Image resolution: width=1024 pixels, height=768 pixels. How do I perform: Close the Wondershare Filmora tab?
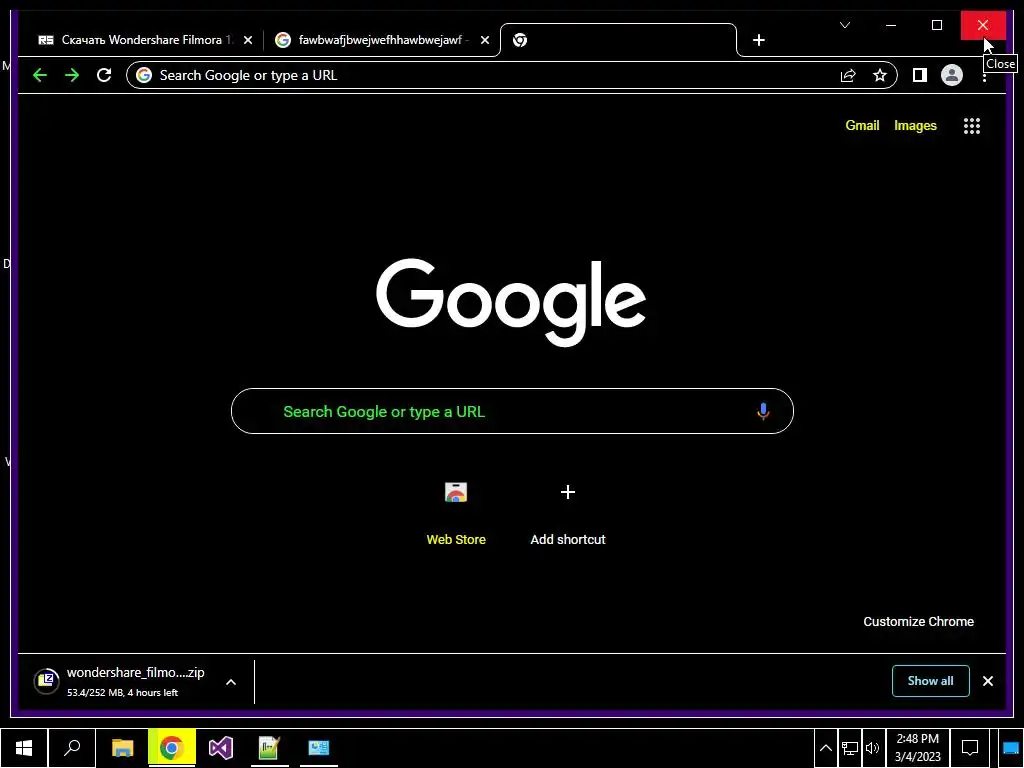tap(248, 40)
